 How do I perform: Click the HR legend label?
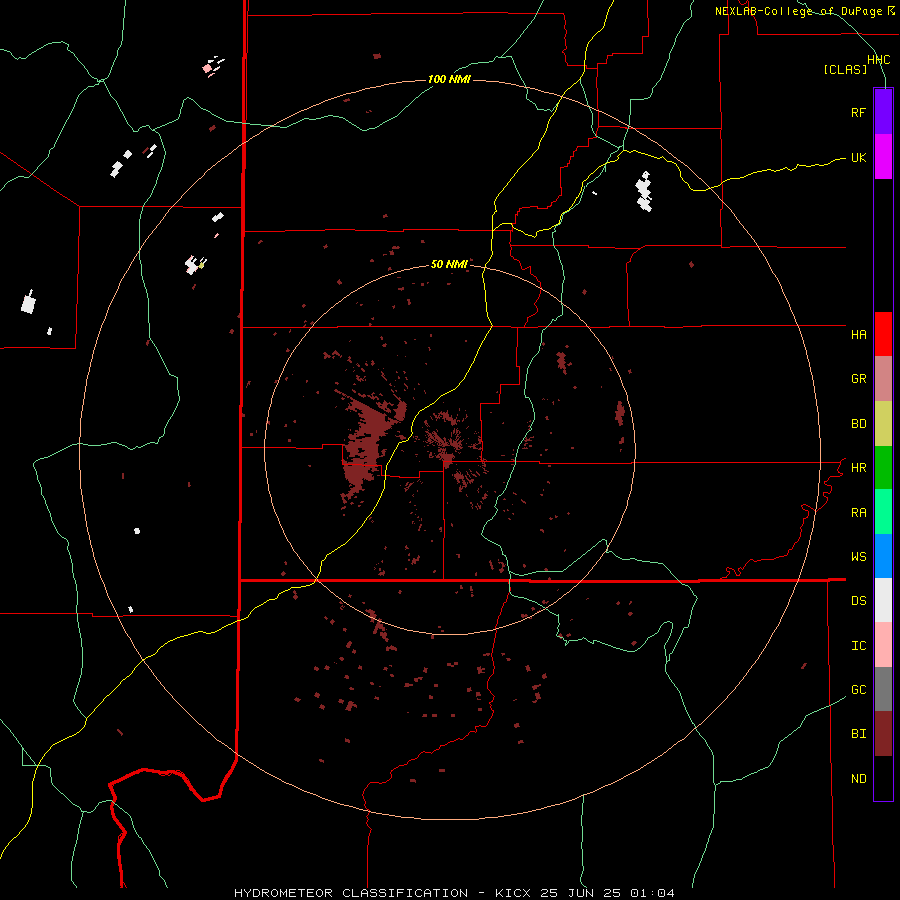pos(858,468)
